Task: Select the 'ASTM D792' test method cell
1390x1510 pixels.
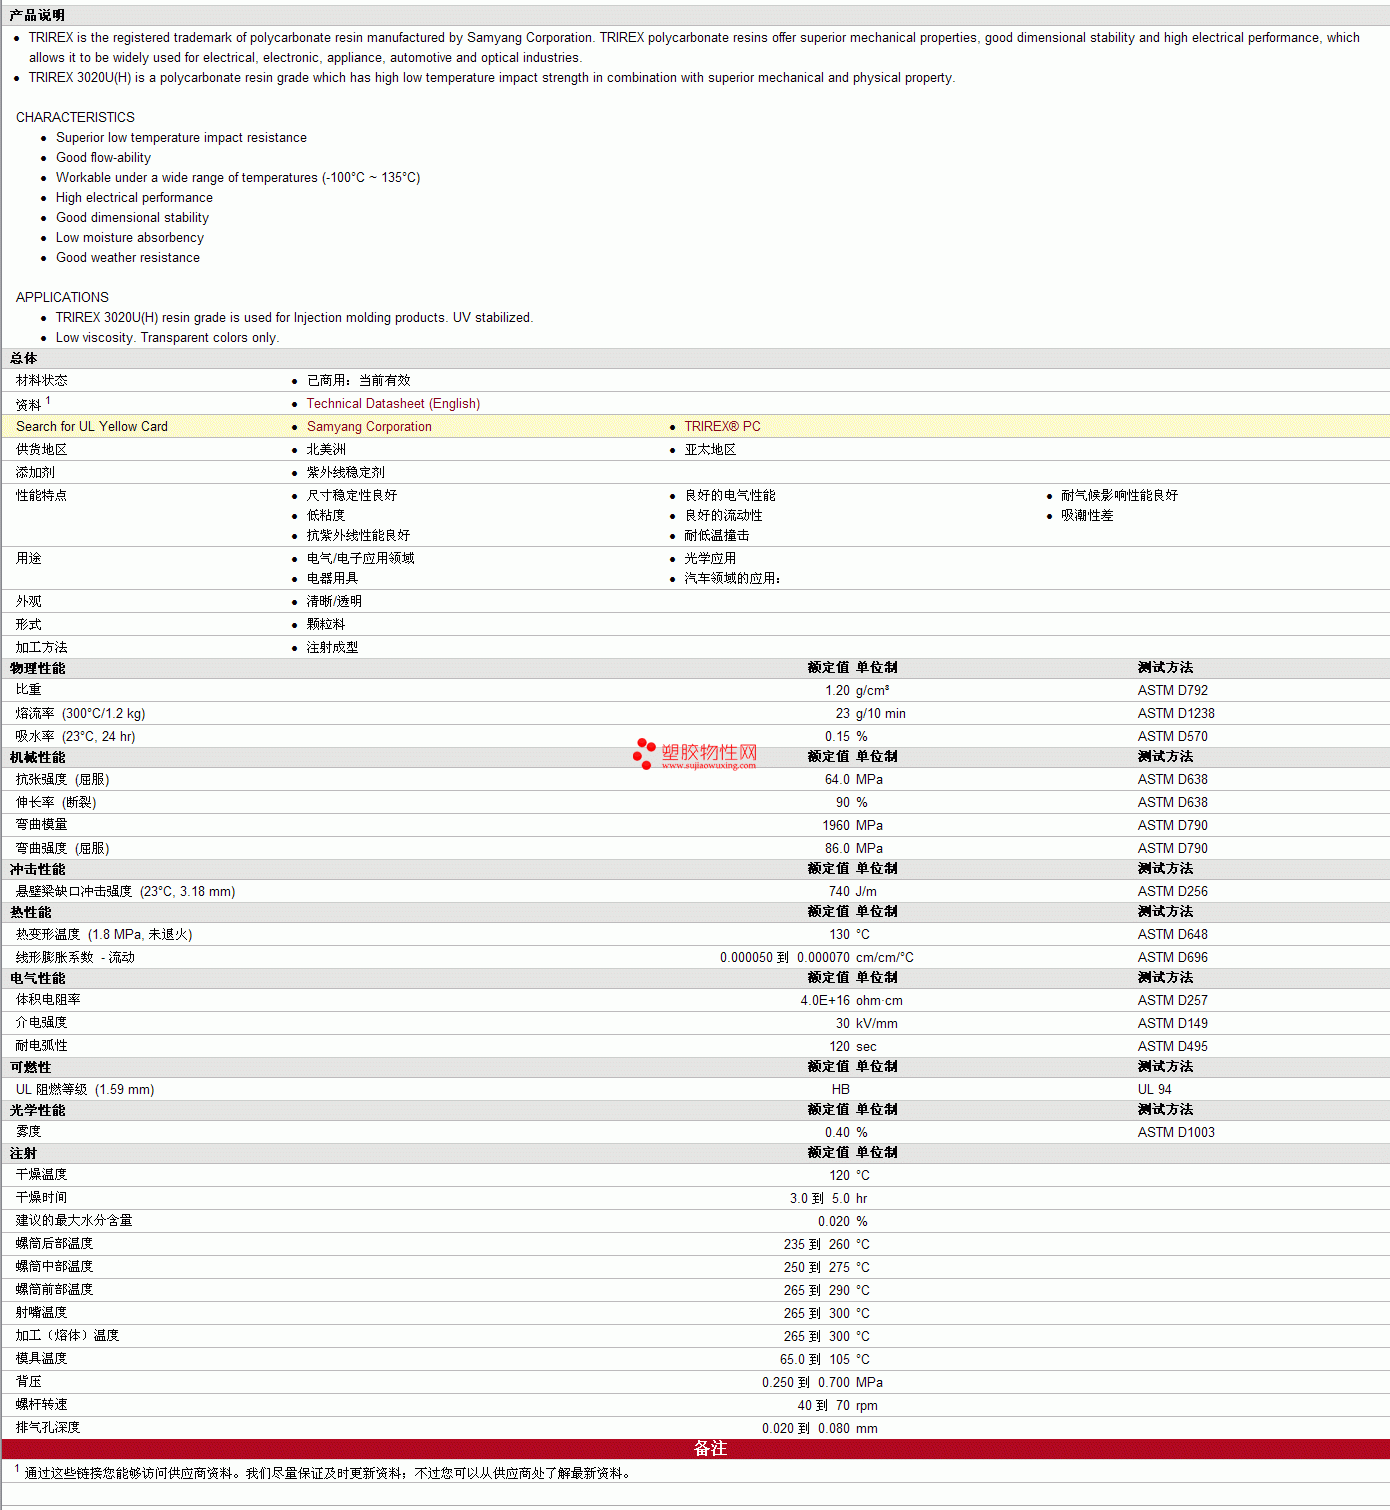Action: tap(1172, 691)
